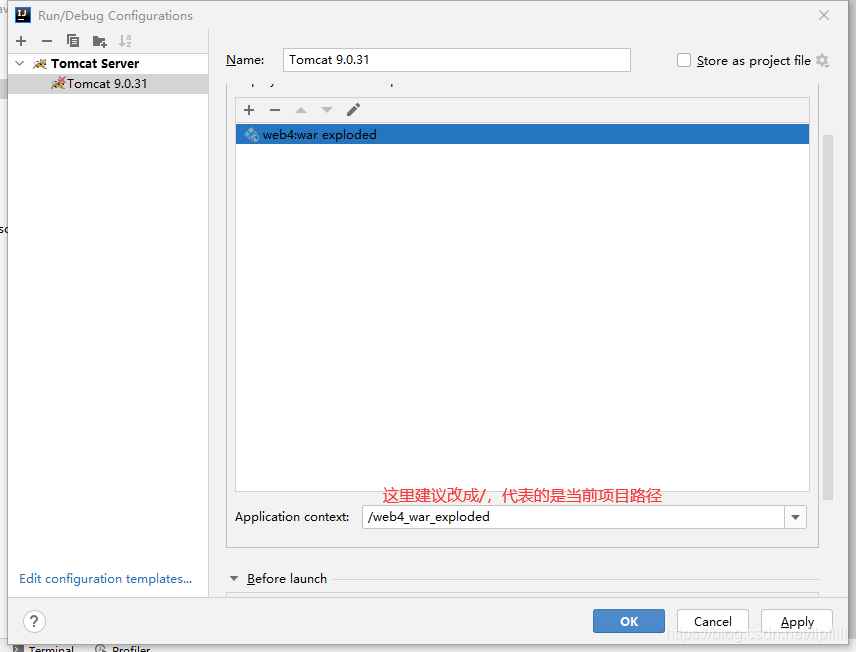The width and height of the screenshot is (856, 652).
Task: Click the Name input field
Action: pyautogui.click(x=456, y=60)
